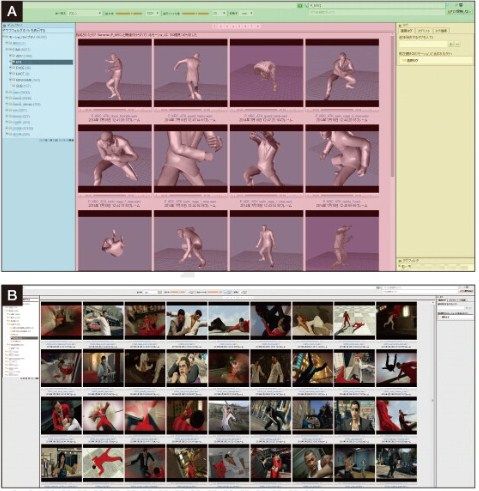Open the thumbnail of the figure curled into a ball midair
The width and height of the screenshot is (479, 491).
[115, 241]
